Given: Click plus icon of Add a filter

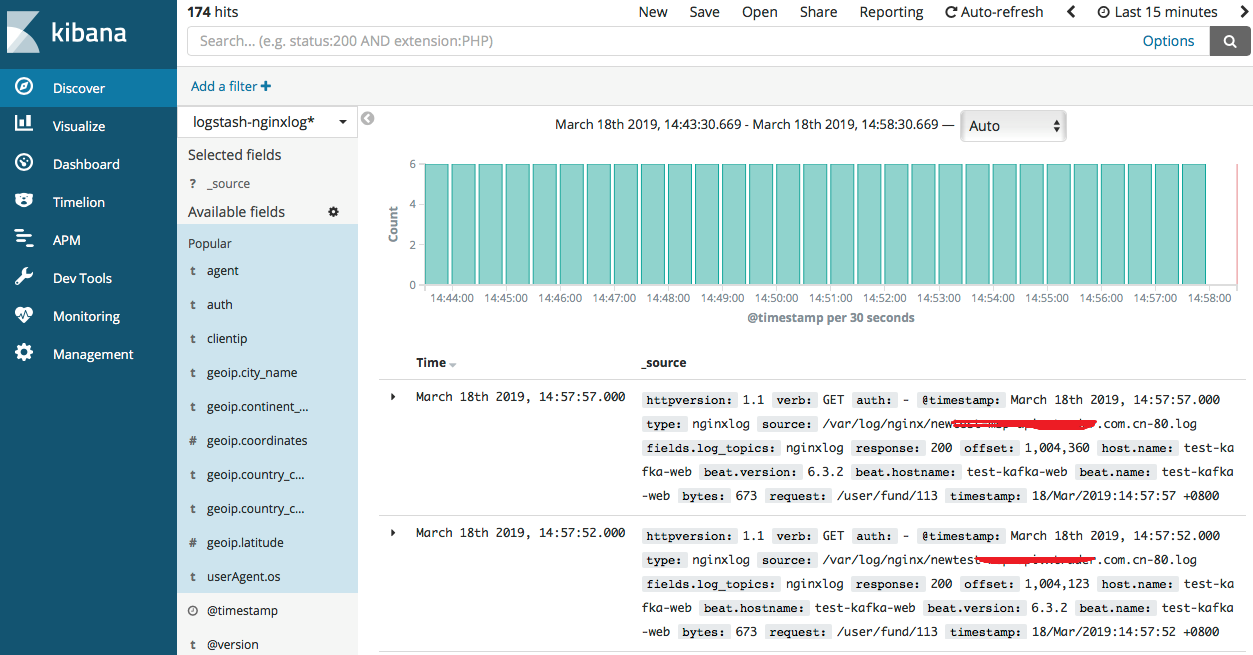Looking at the screenshot, I should pyautogui.click(x=266, y=86).
